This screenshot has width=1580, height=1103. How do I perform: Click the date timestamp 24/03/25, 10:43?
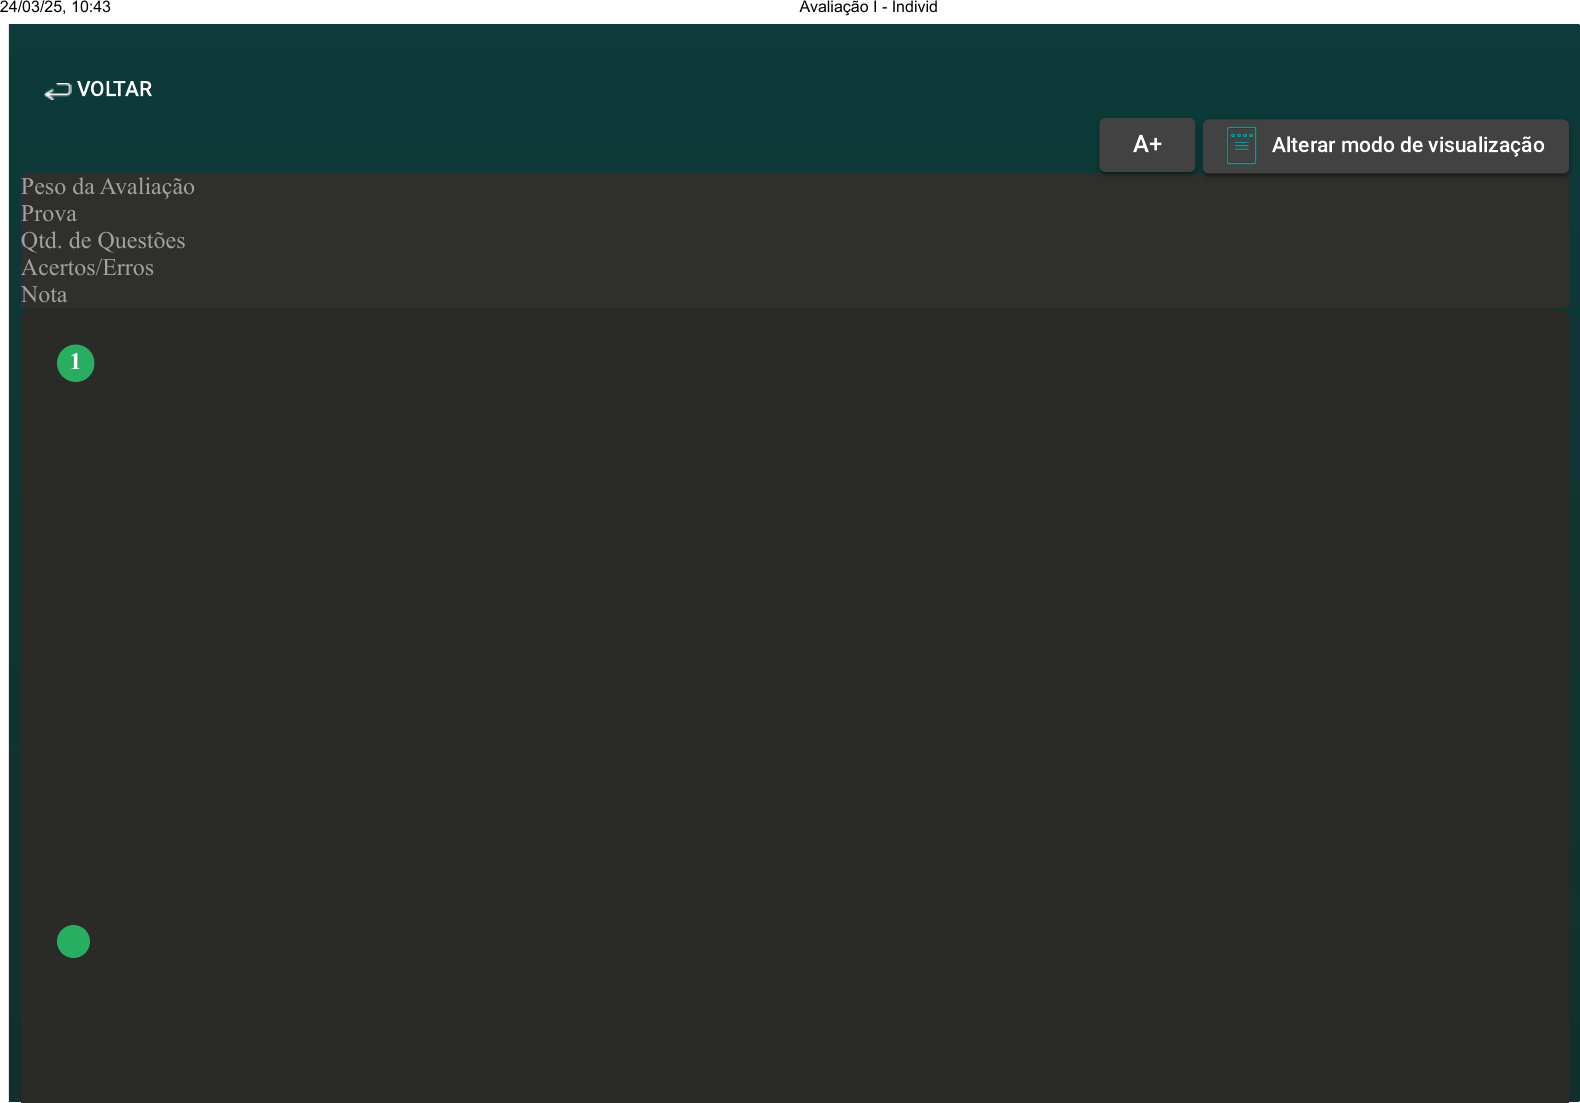click(55, 8)
